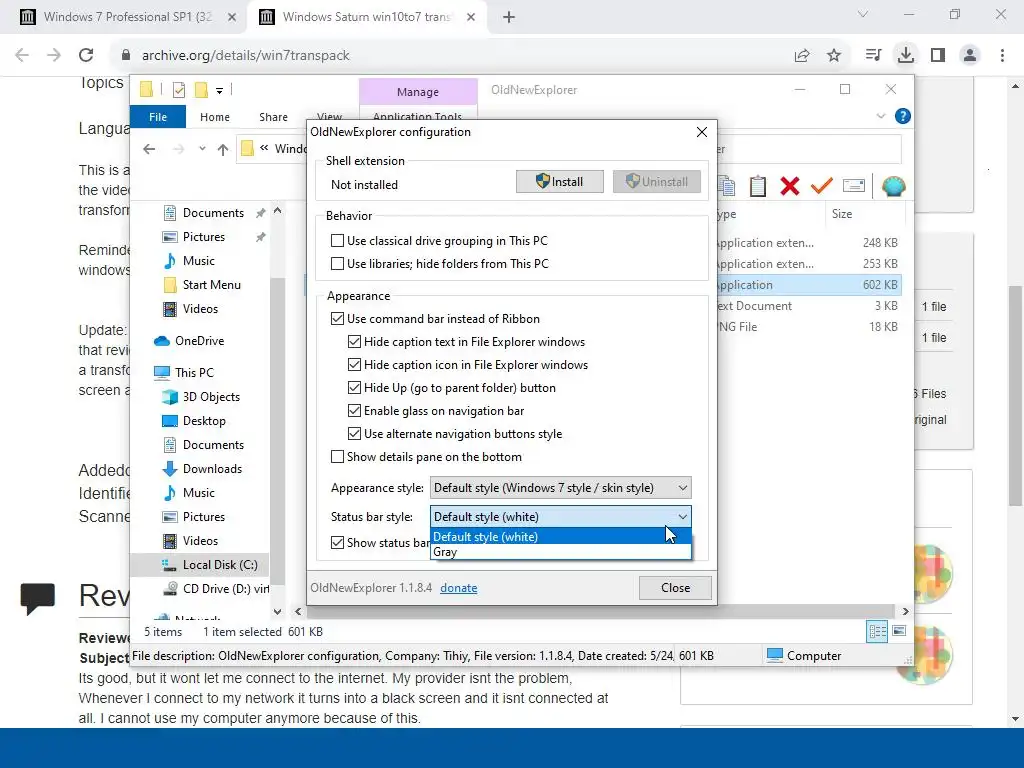Open quick access toolbar customize arrow
Image resolution: width=1024 pixels, height=768 pixels.
(219, 91)
